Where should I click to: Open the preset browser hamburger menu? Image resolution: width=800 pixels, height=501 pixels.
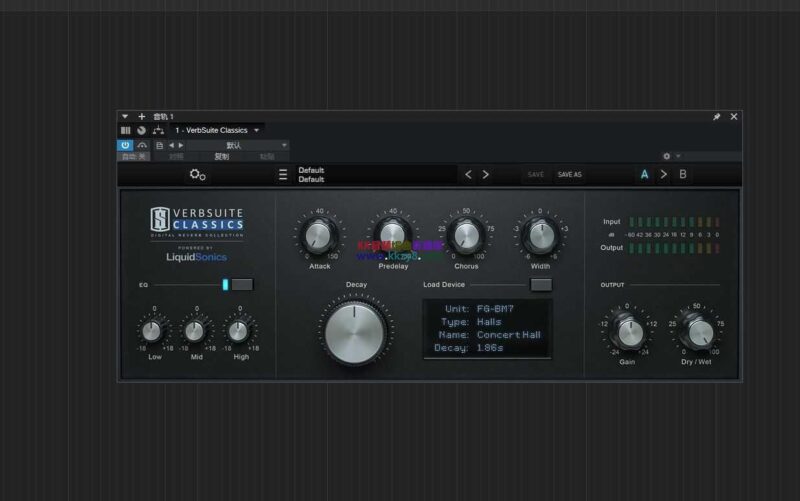click(283, 174)
